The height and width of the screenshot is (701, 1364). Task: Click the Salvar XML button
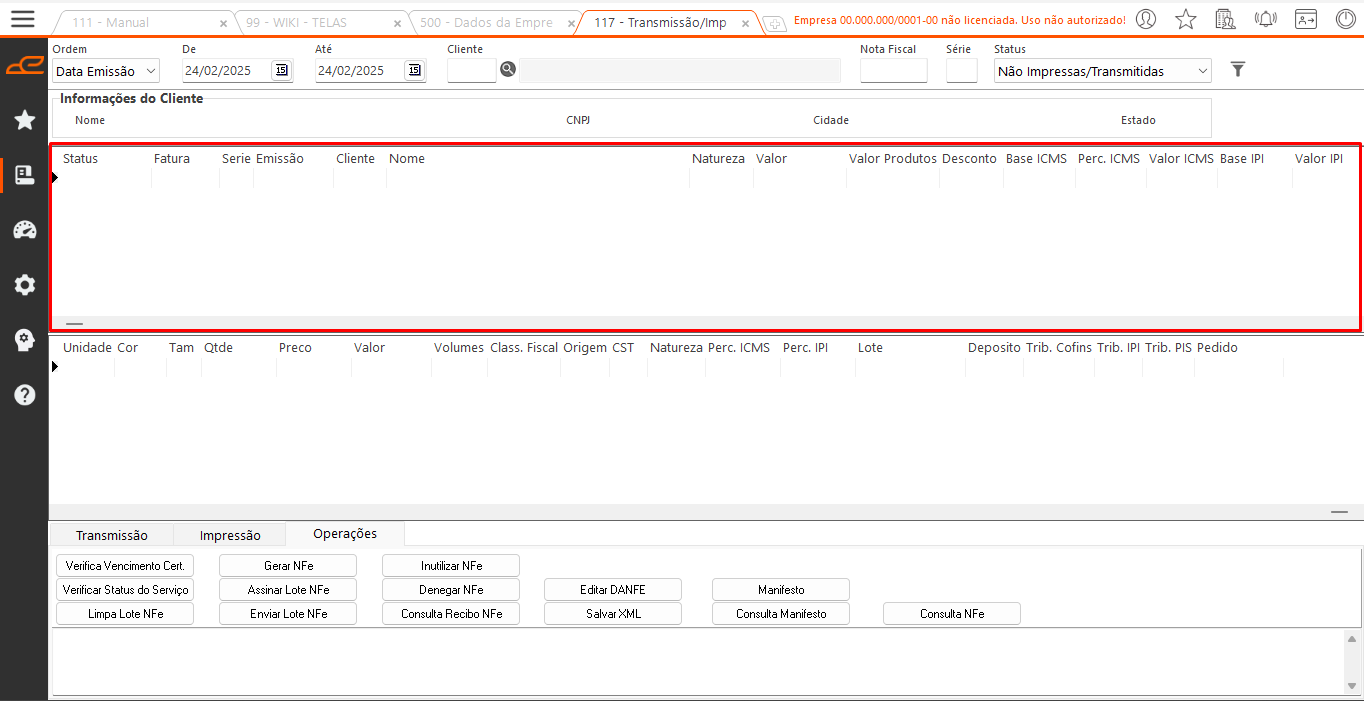pos(613,614)
